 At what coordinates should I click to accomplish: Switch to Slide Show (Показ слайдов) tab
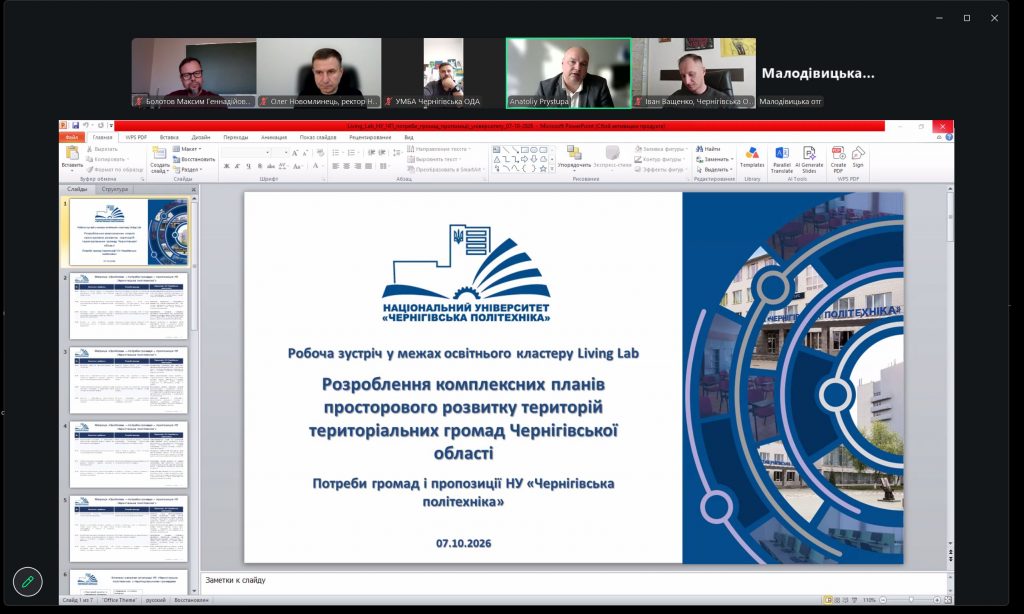coord(318,137)
